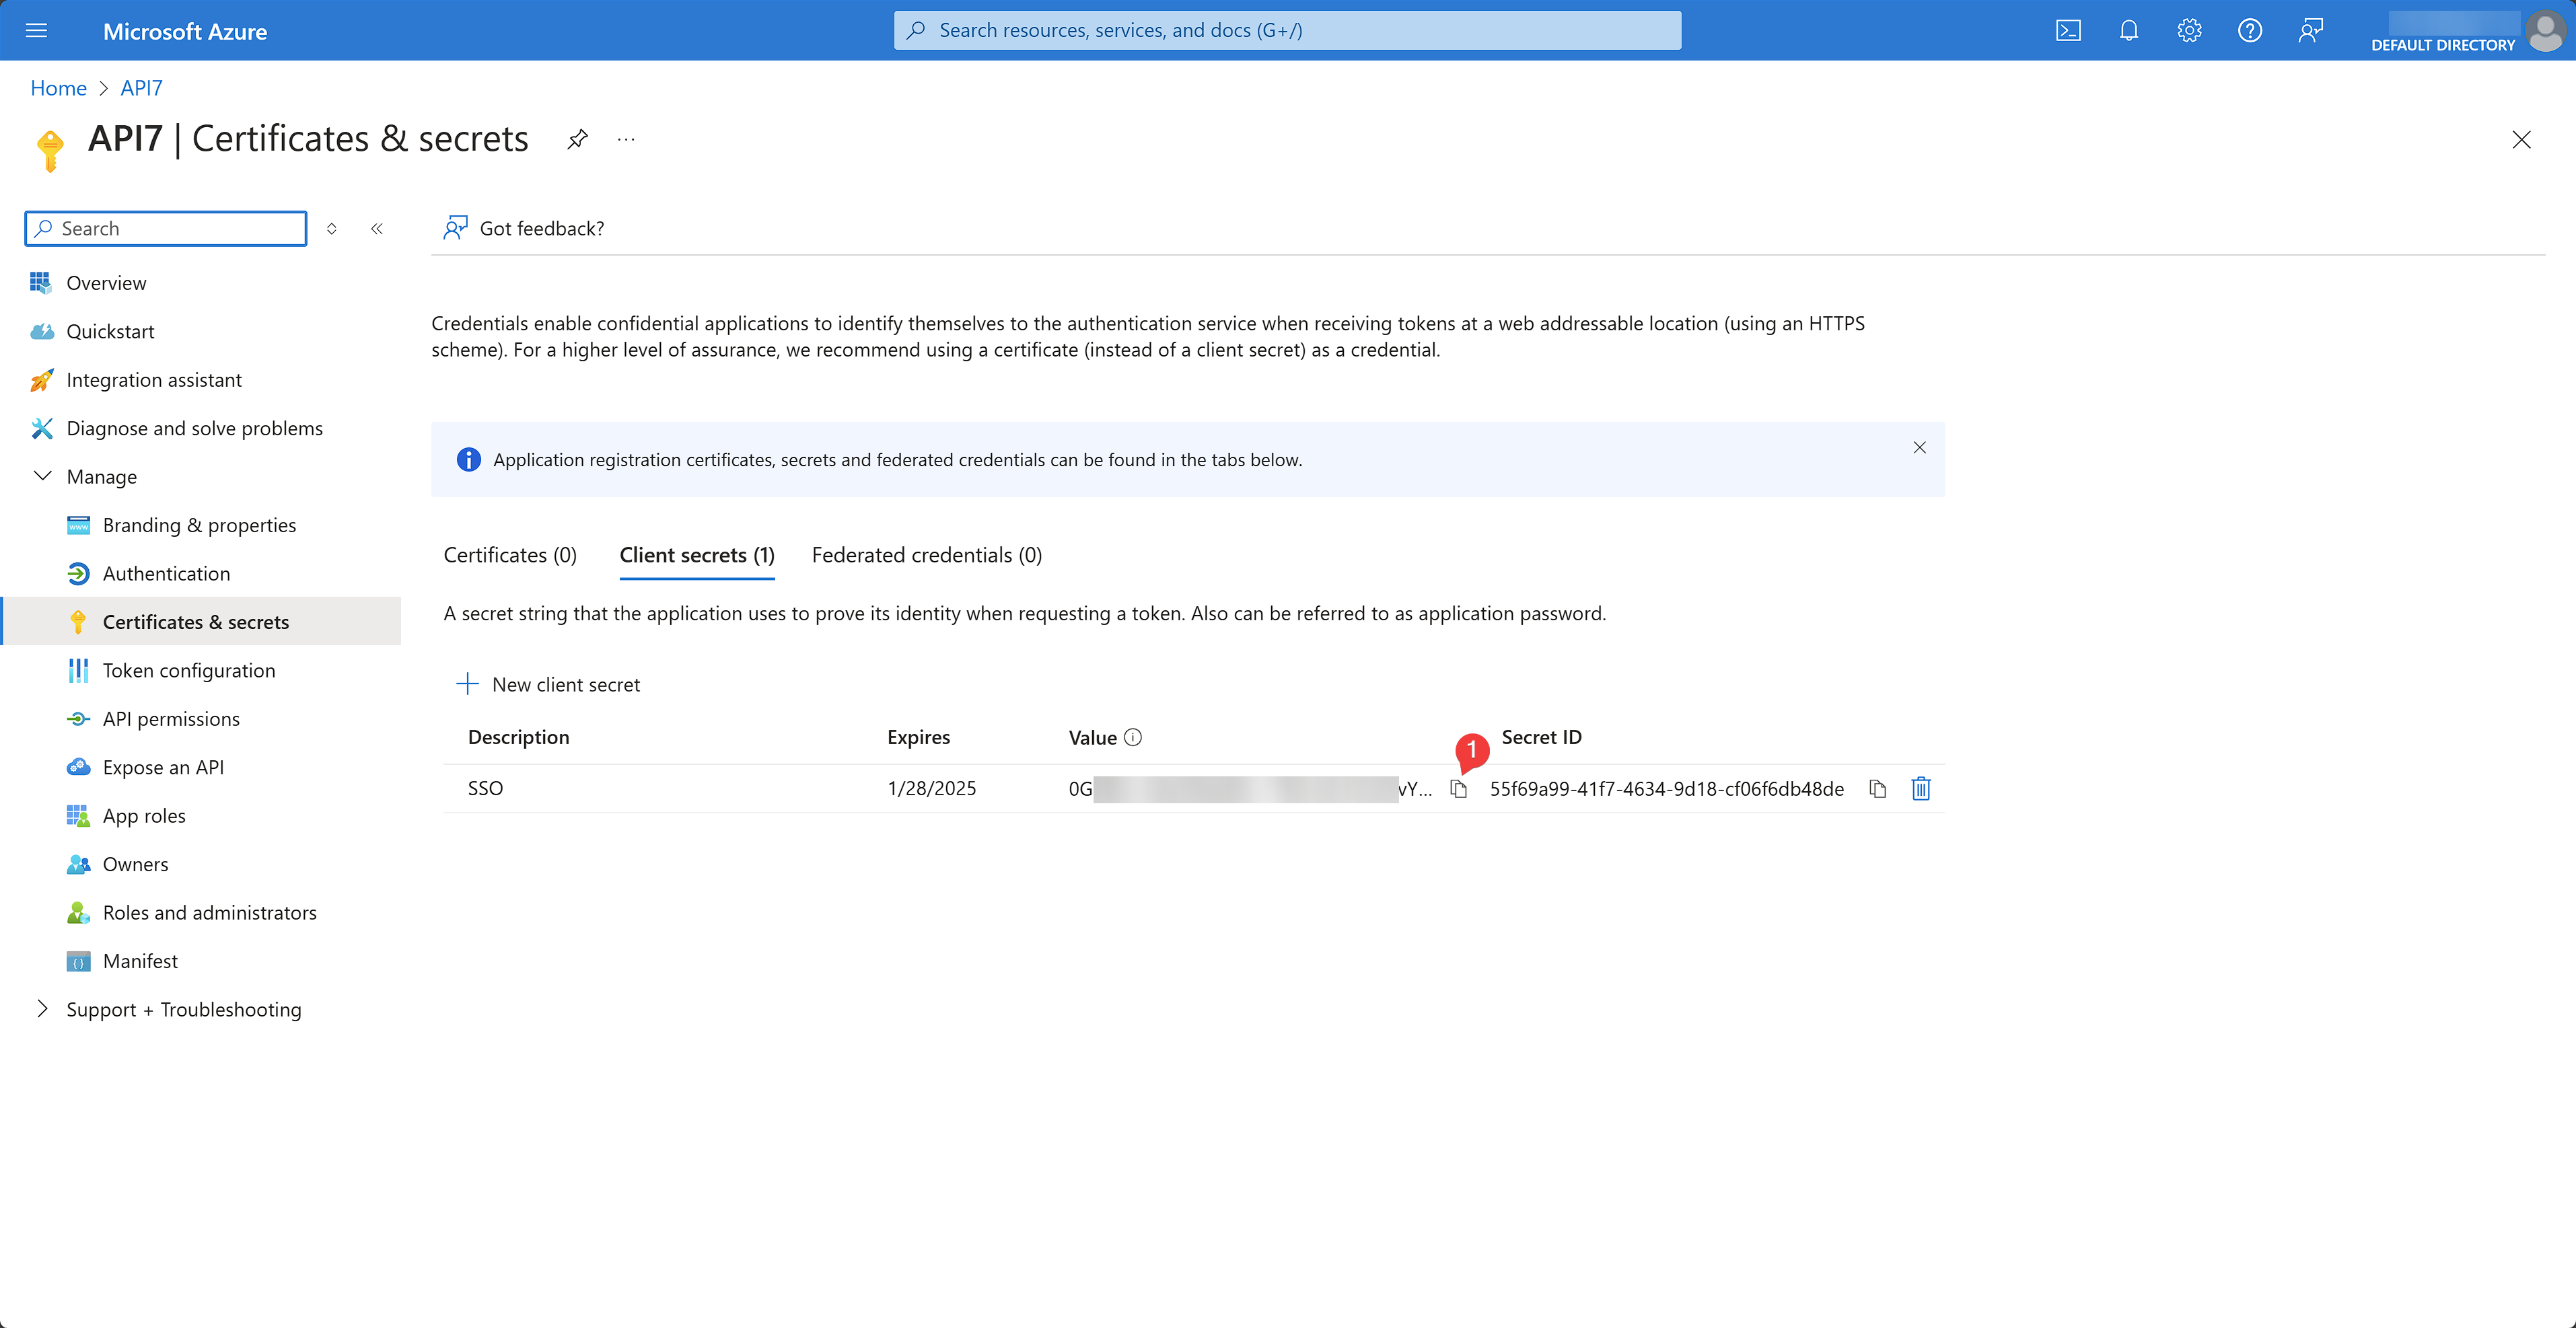Click the Expires column header
The image size is (2576, 1328).
pyautogui.click(x=918, y=737)
